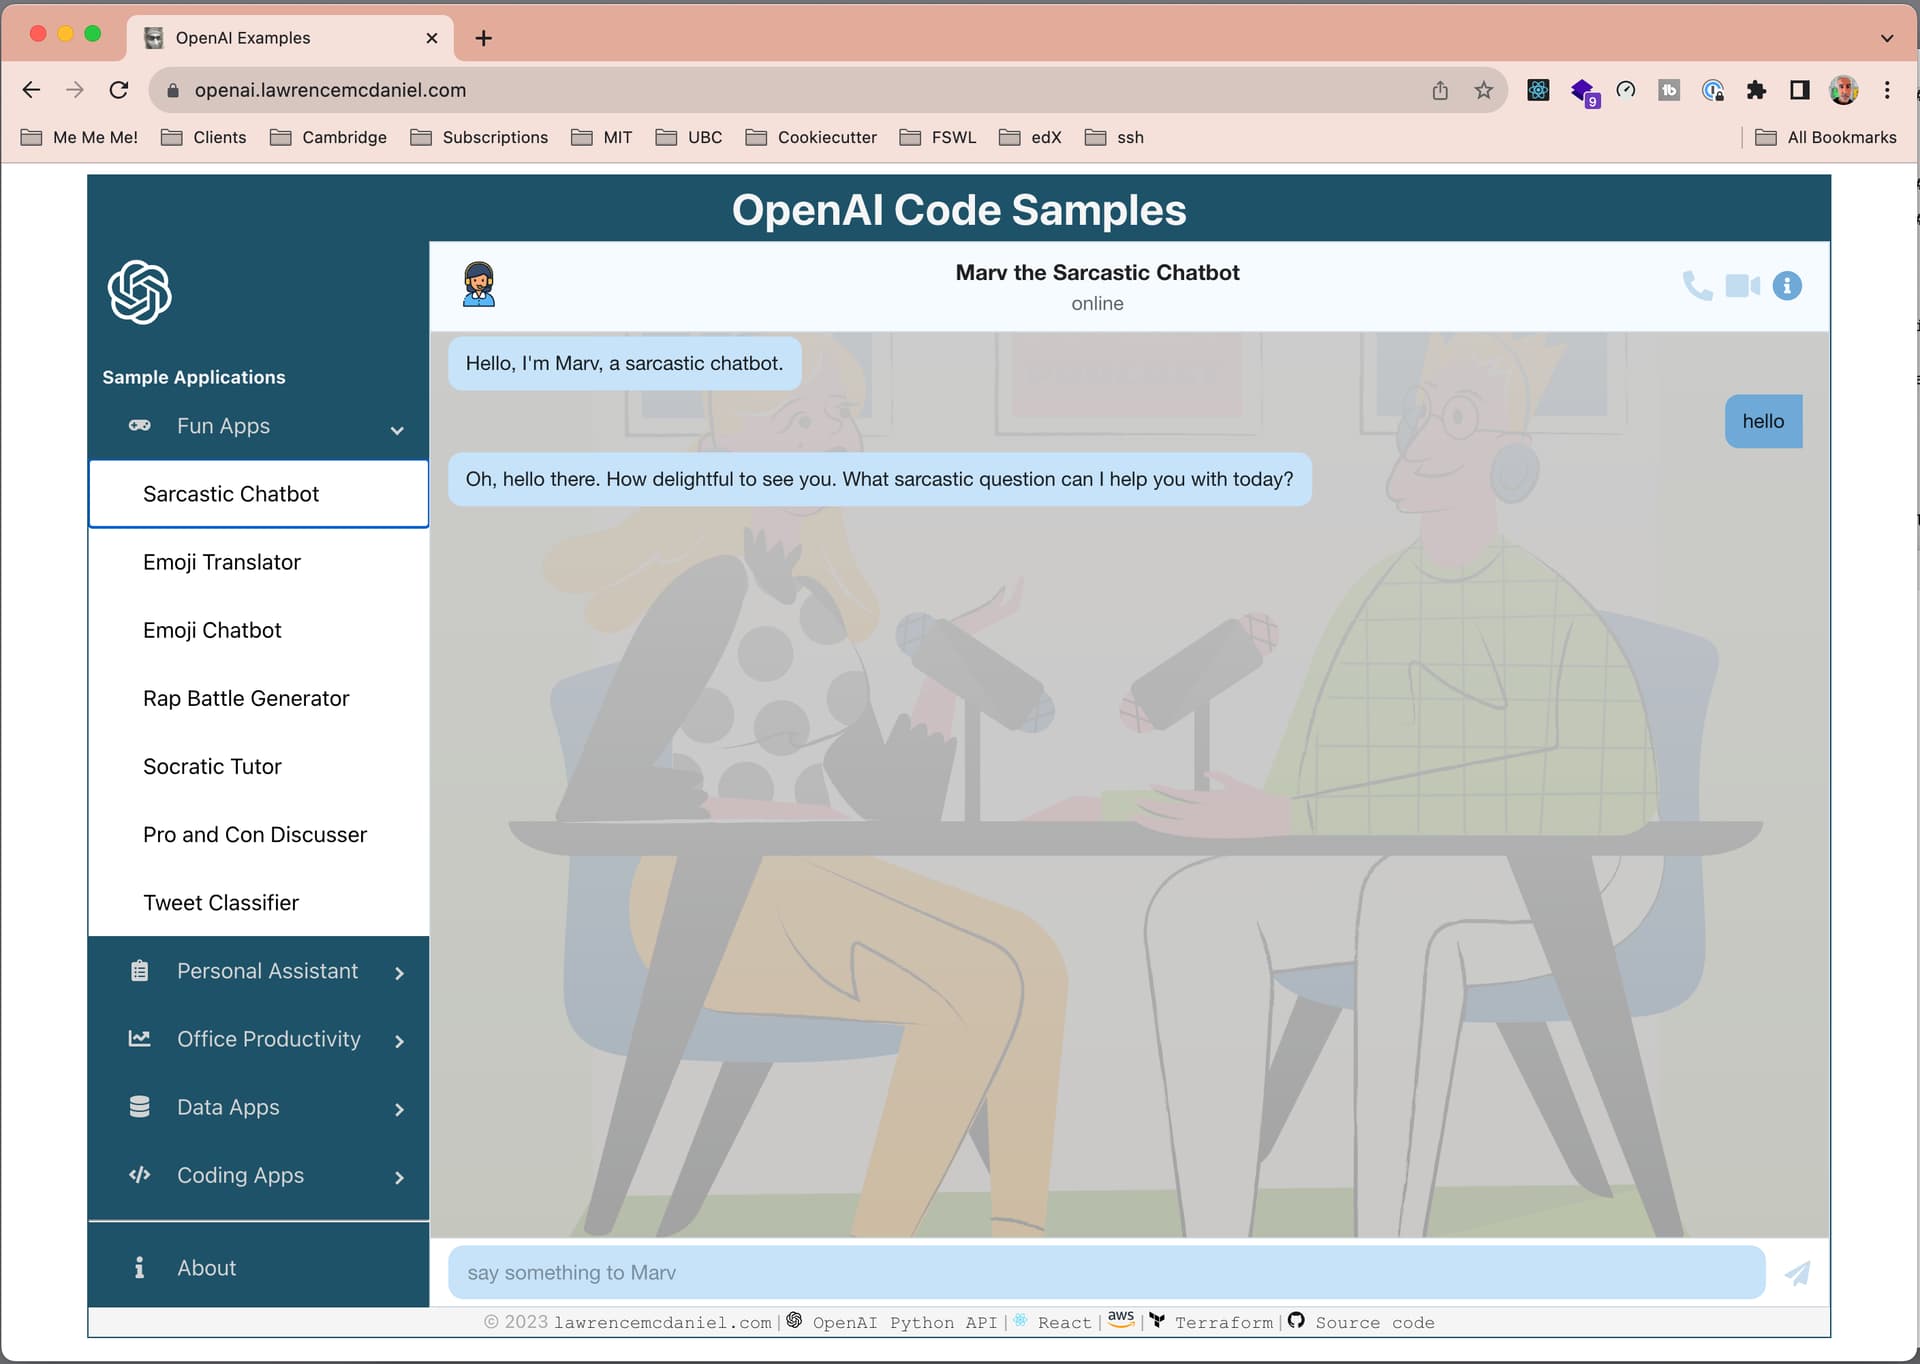
Task: Click the send message paper plane icon
Action: (1798, 1273)
